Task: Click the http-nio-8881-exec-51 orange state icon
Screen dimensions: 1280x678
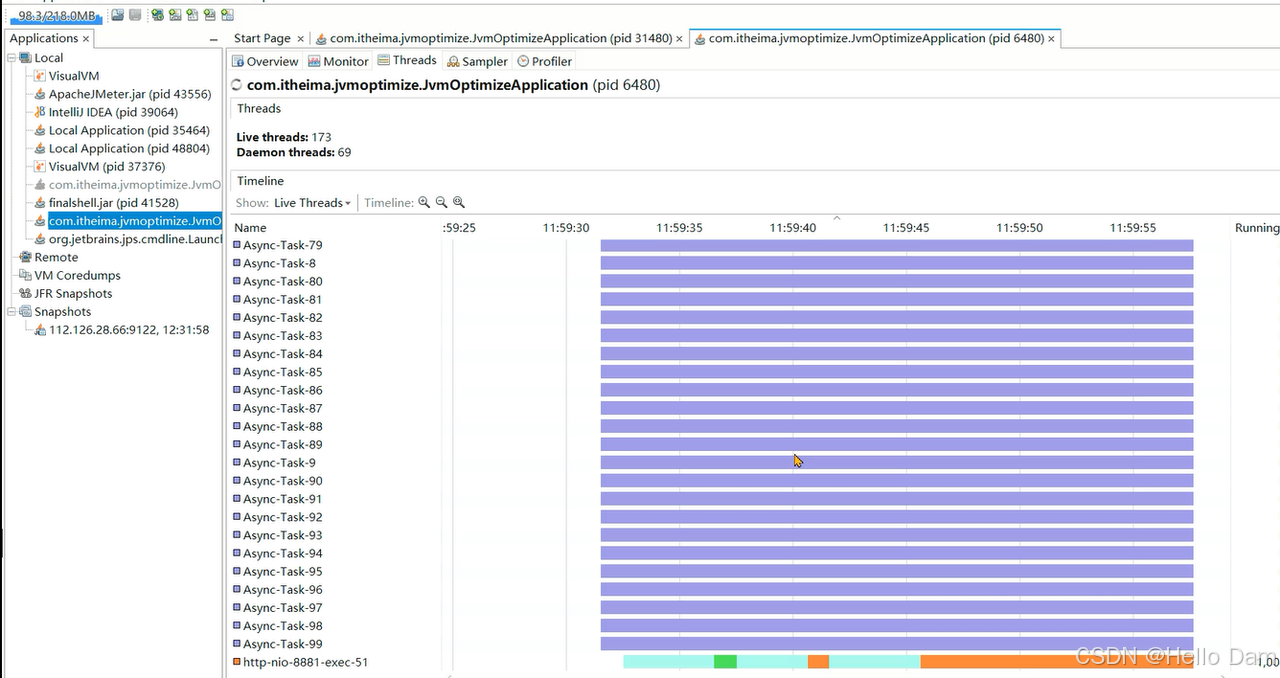Action: pos(237,662)
